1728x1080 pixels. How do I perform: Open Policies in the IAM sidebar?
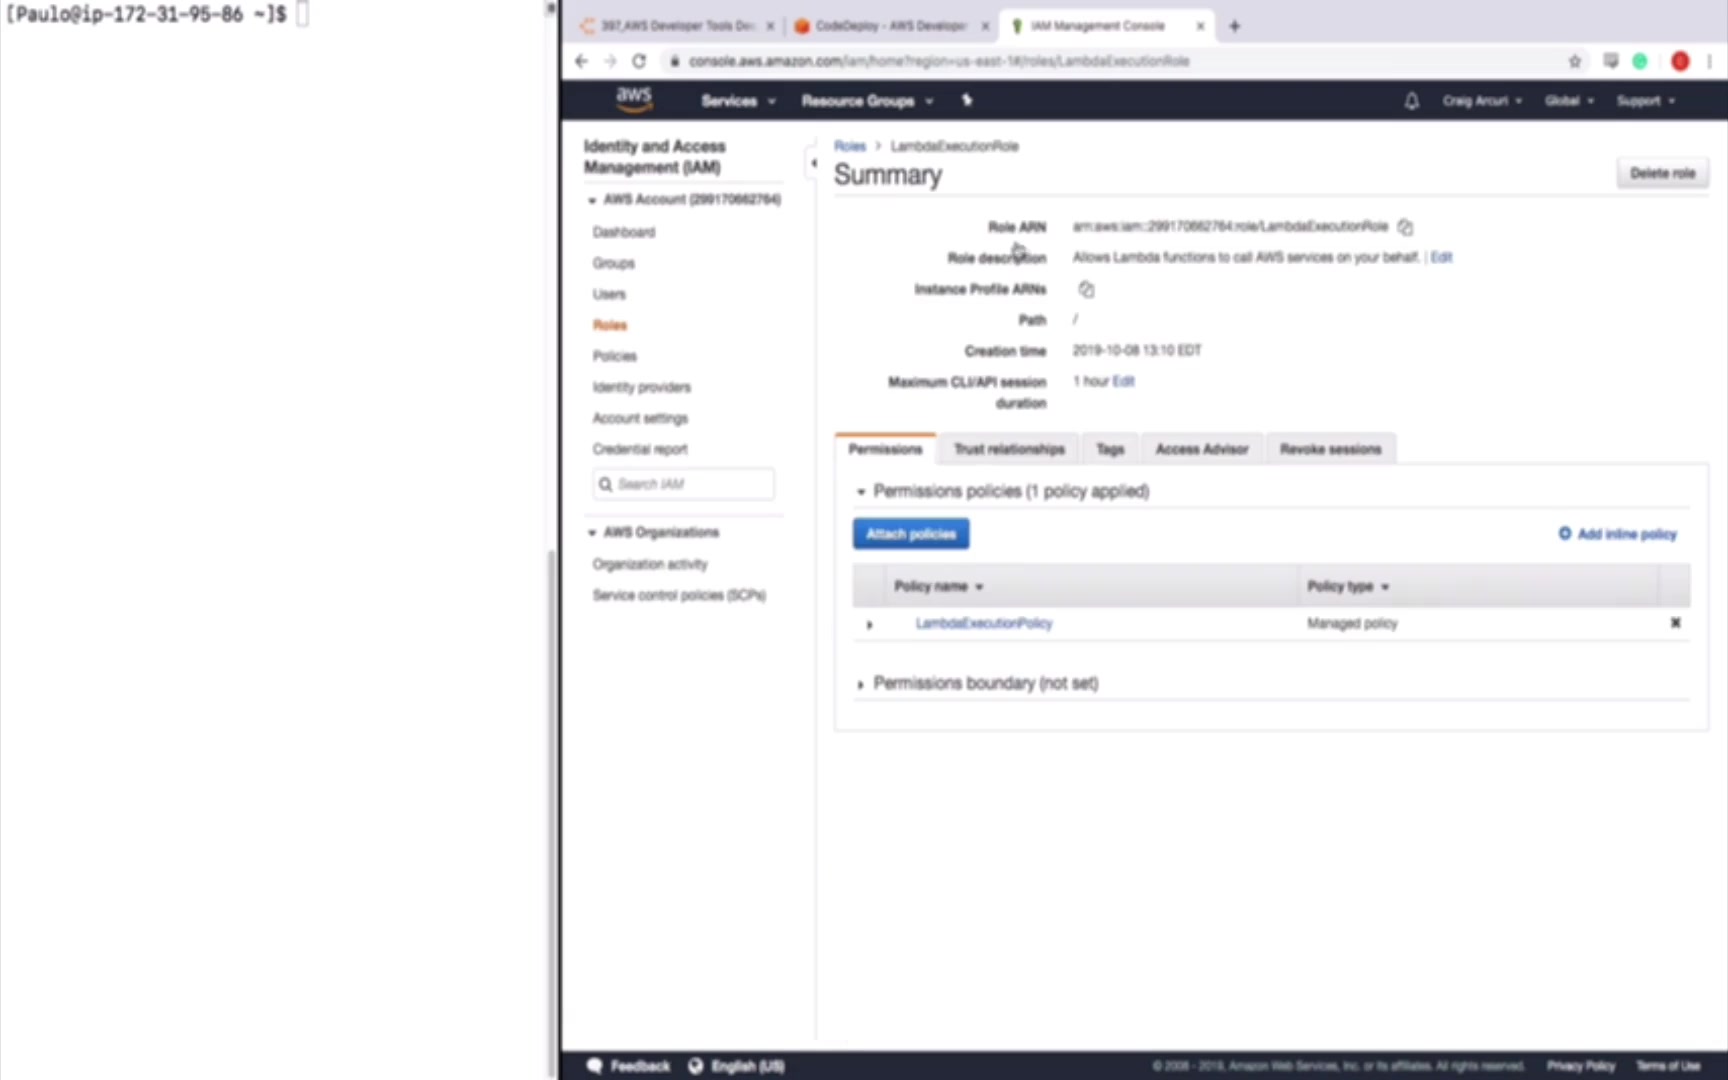pos(614,356)
